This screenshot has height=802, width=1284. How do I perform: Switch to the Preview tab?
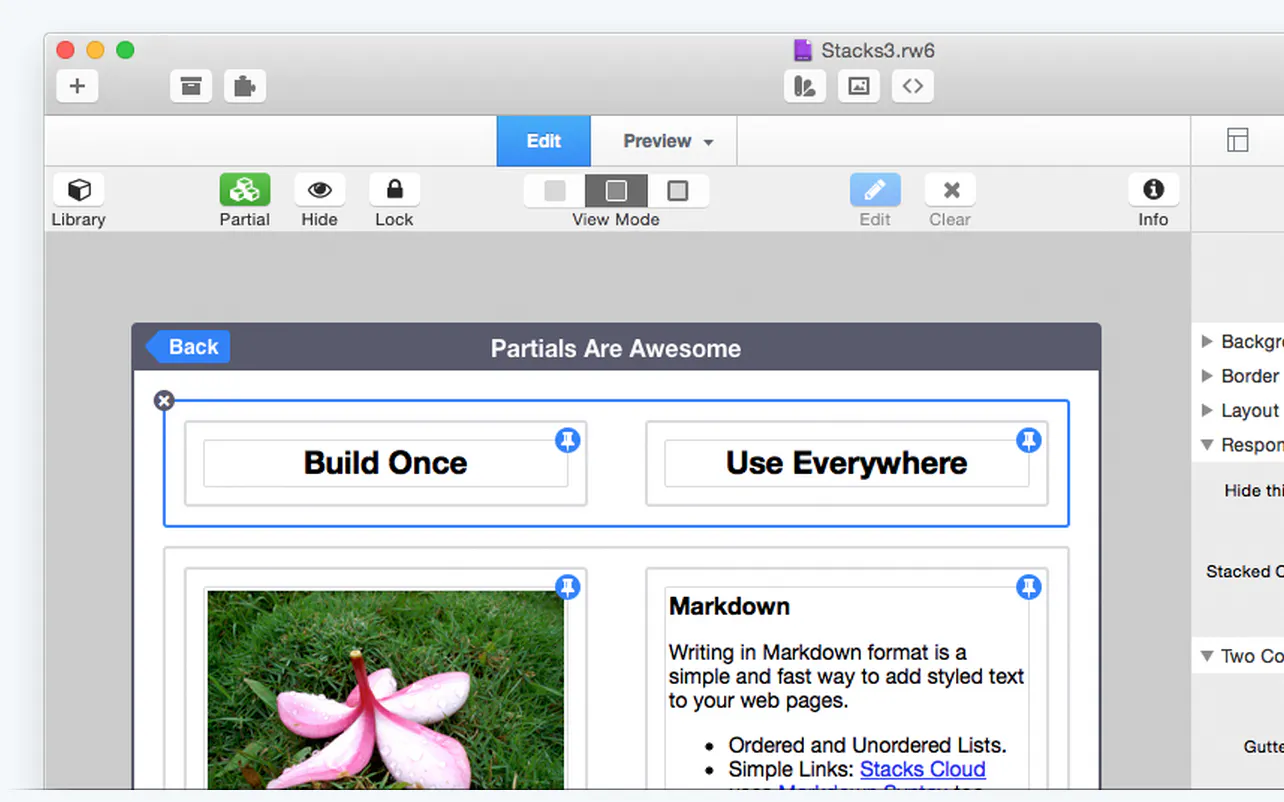click(657, 141)
